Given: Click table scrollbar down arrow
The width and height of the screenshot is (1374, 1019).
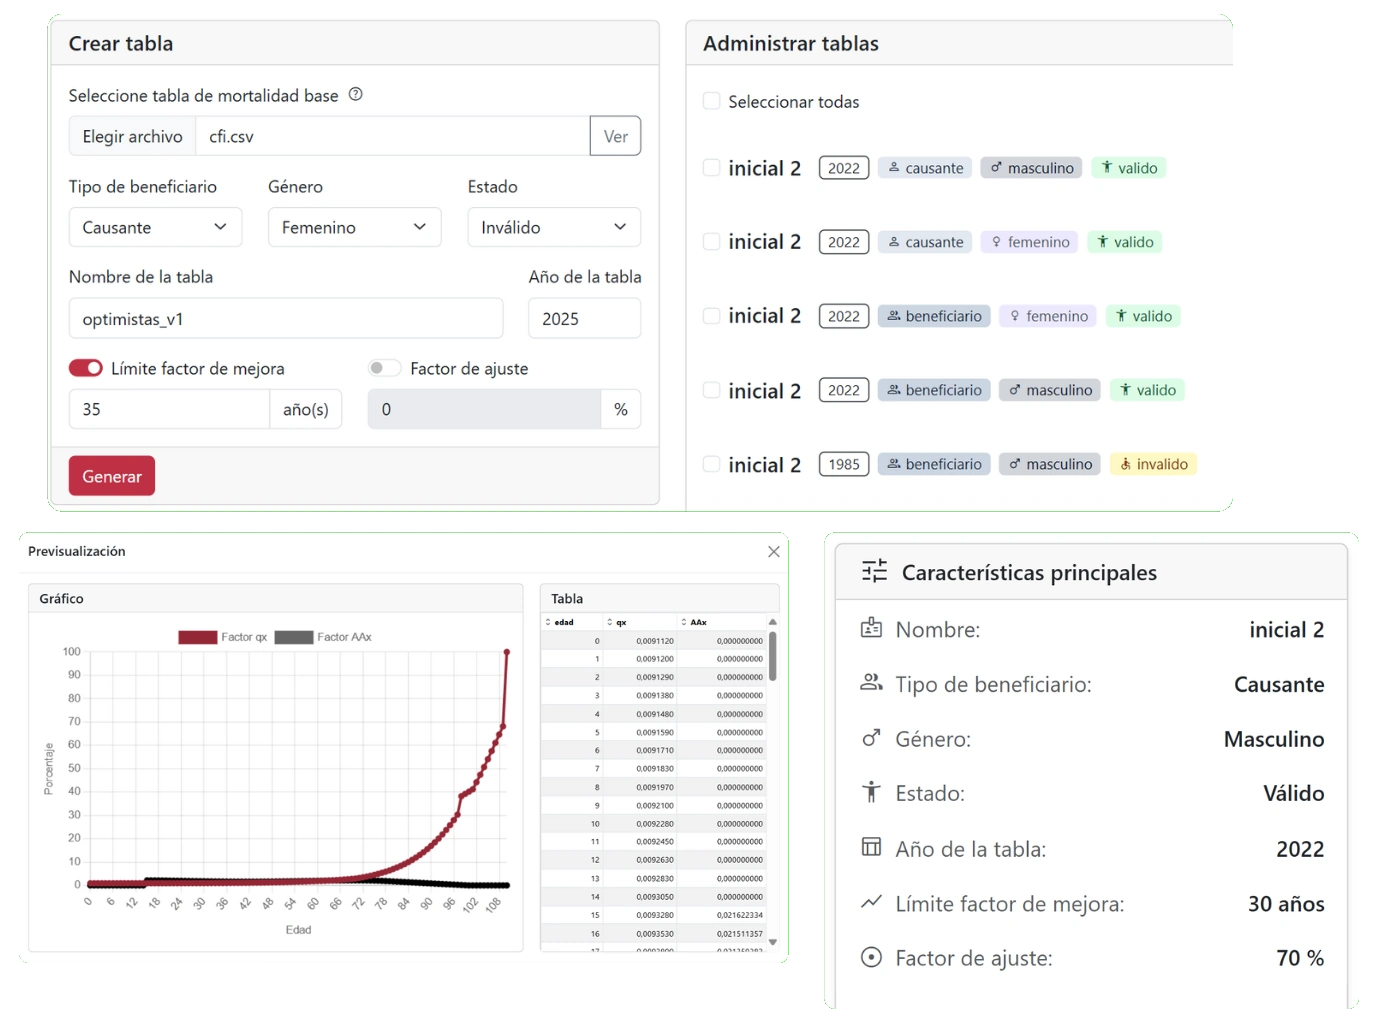Looking at the screenshot, I should tap(772, 941).
